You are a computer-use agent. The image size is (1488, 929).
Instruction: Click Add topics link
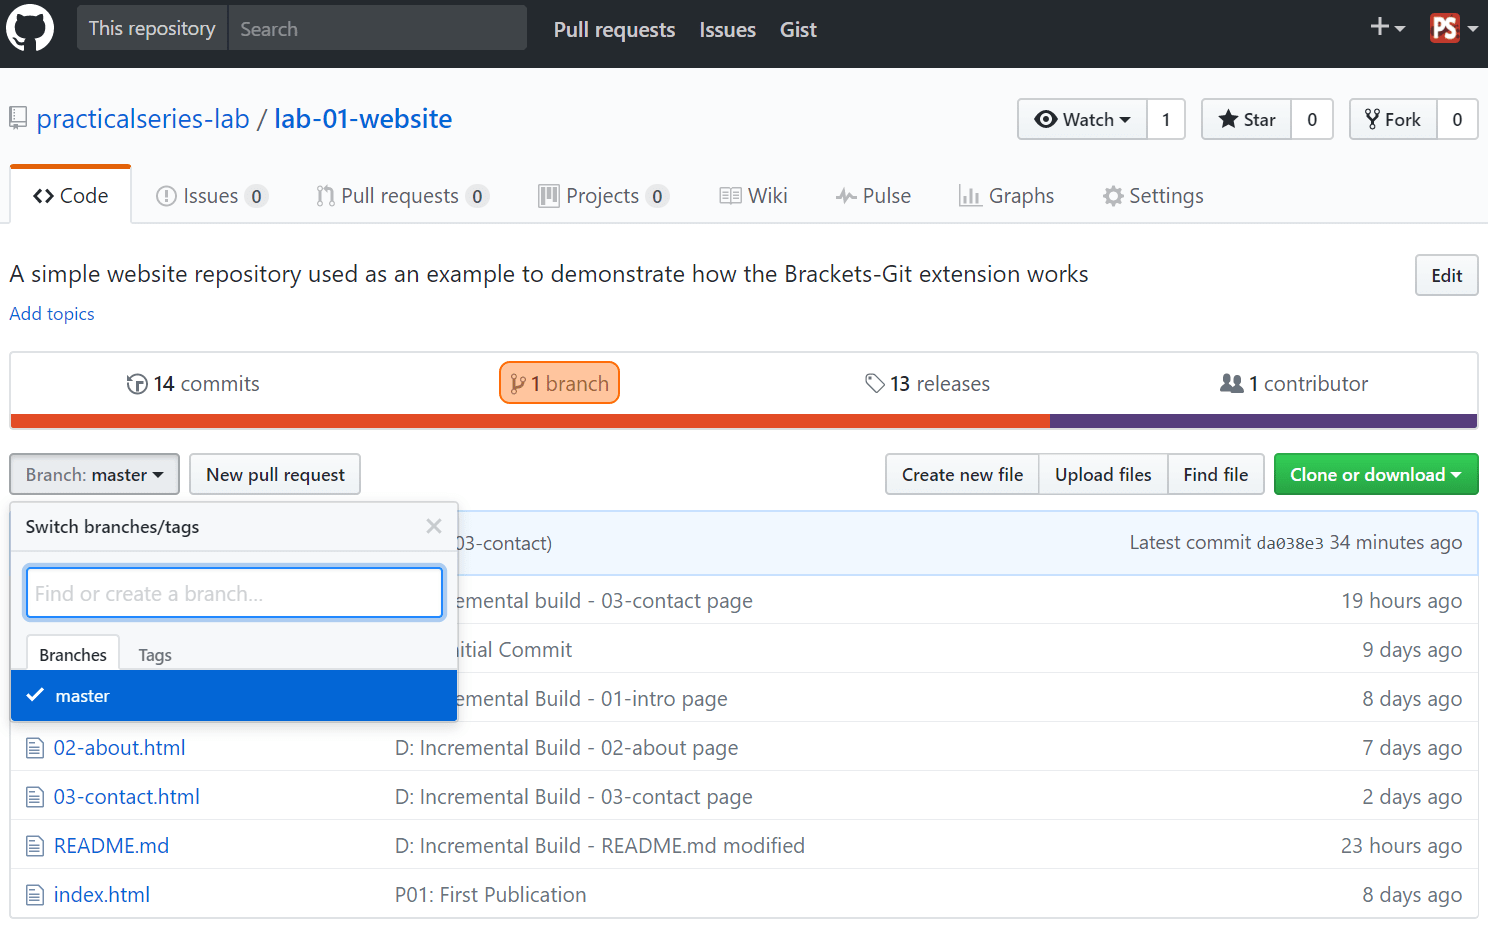(x=52, y=314)
